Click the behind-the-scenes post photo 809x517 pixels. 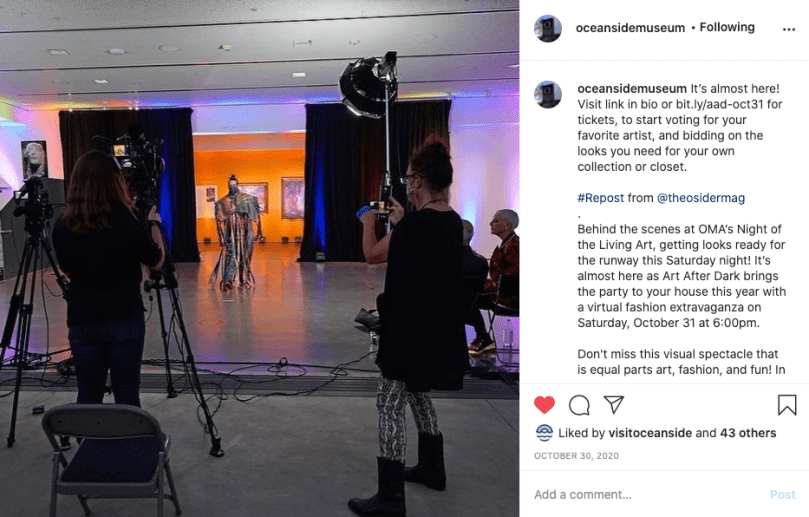tap(260, 258)
